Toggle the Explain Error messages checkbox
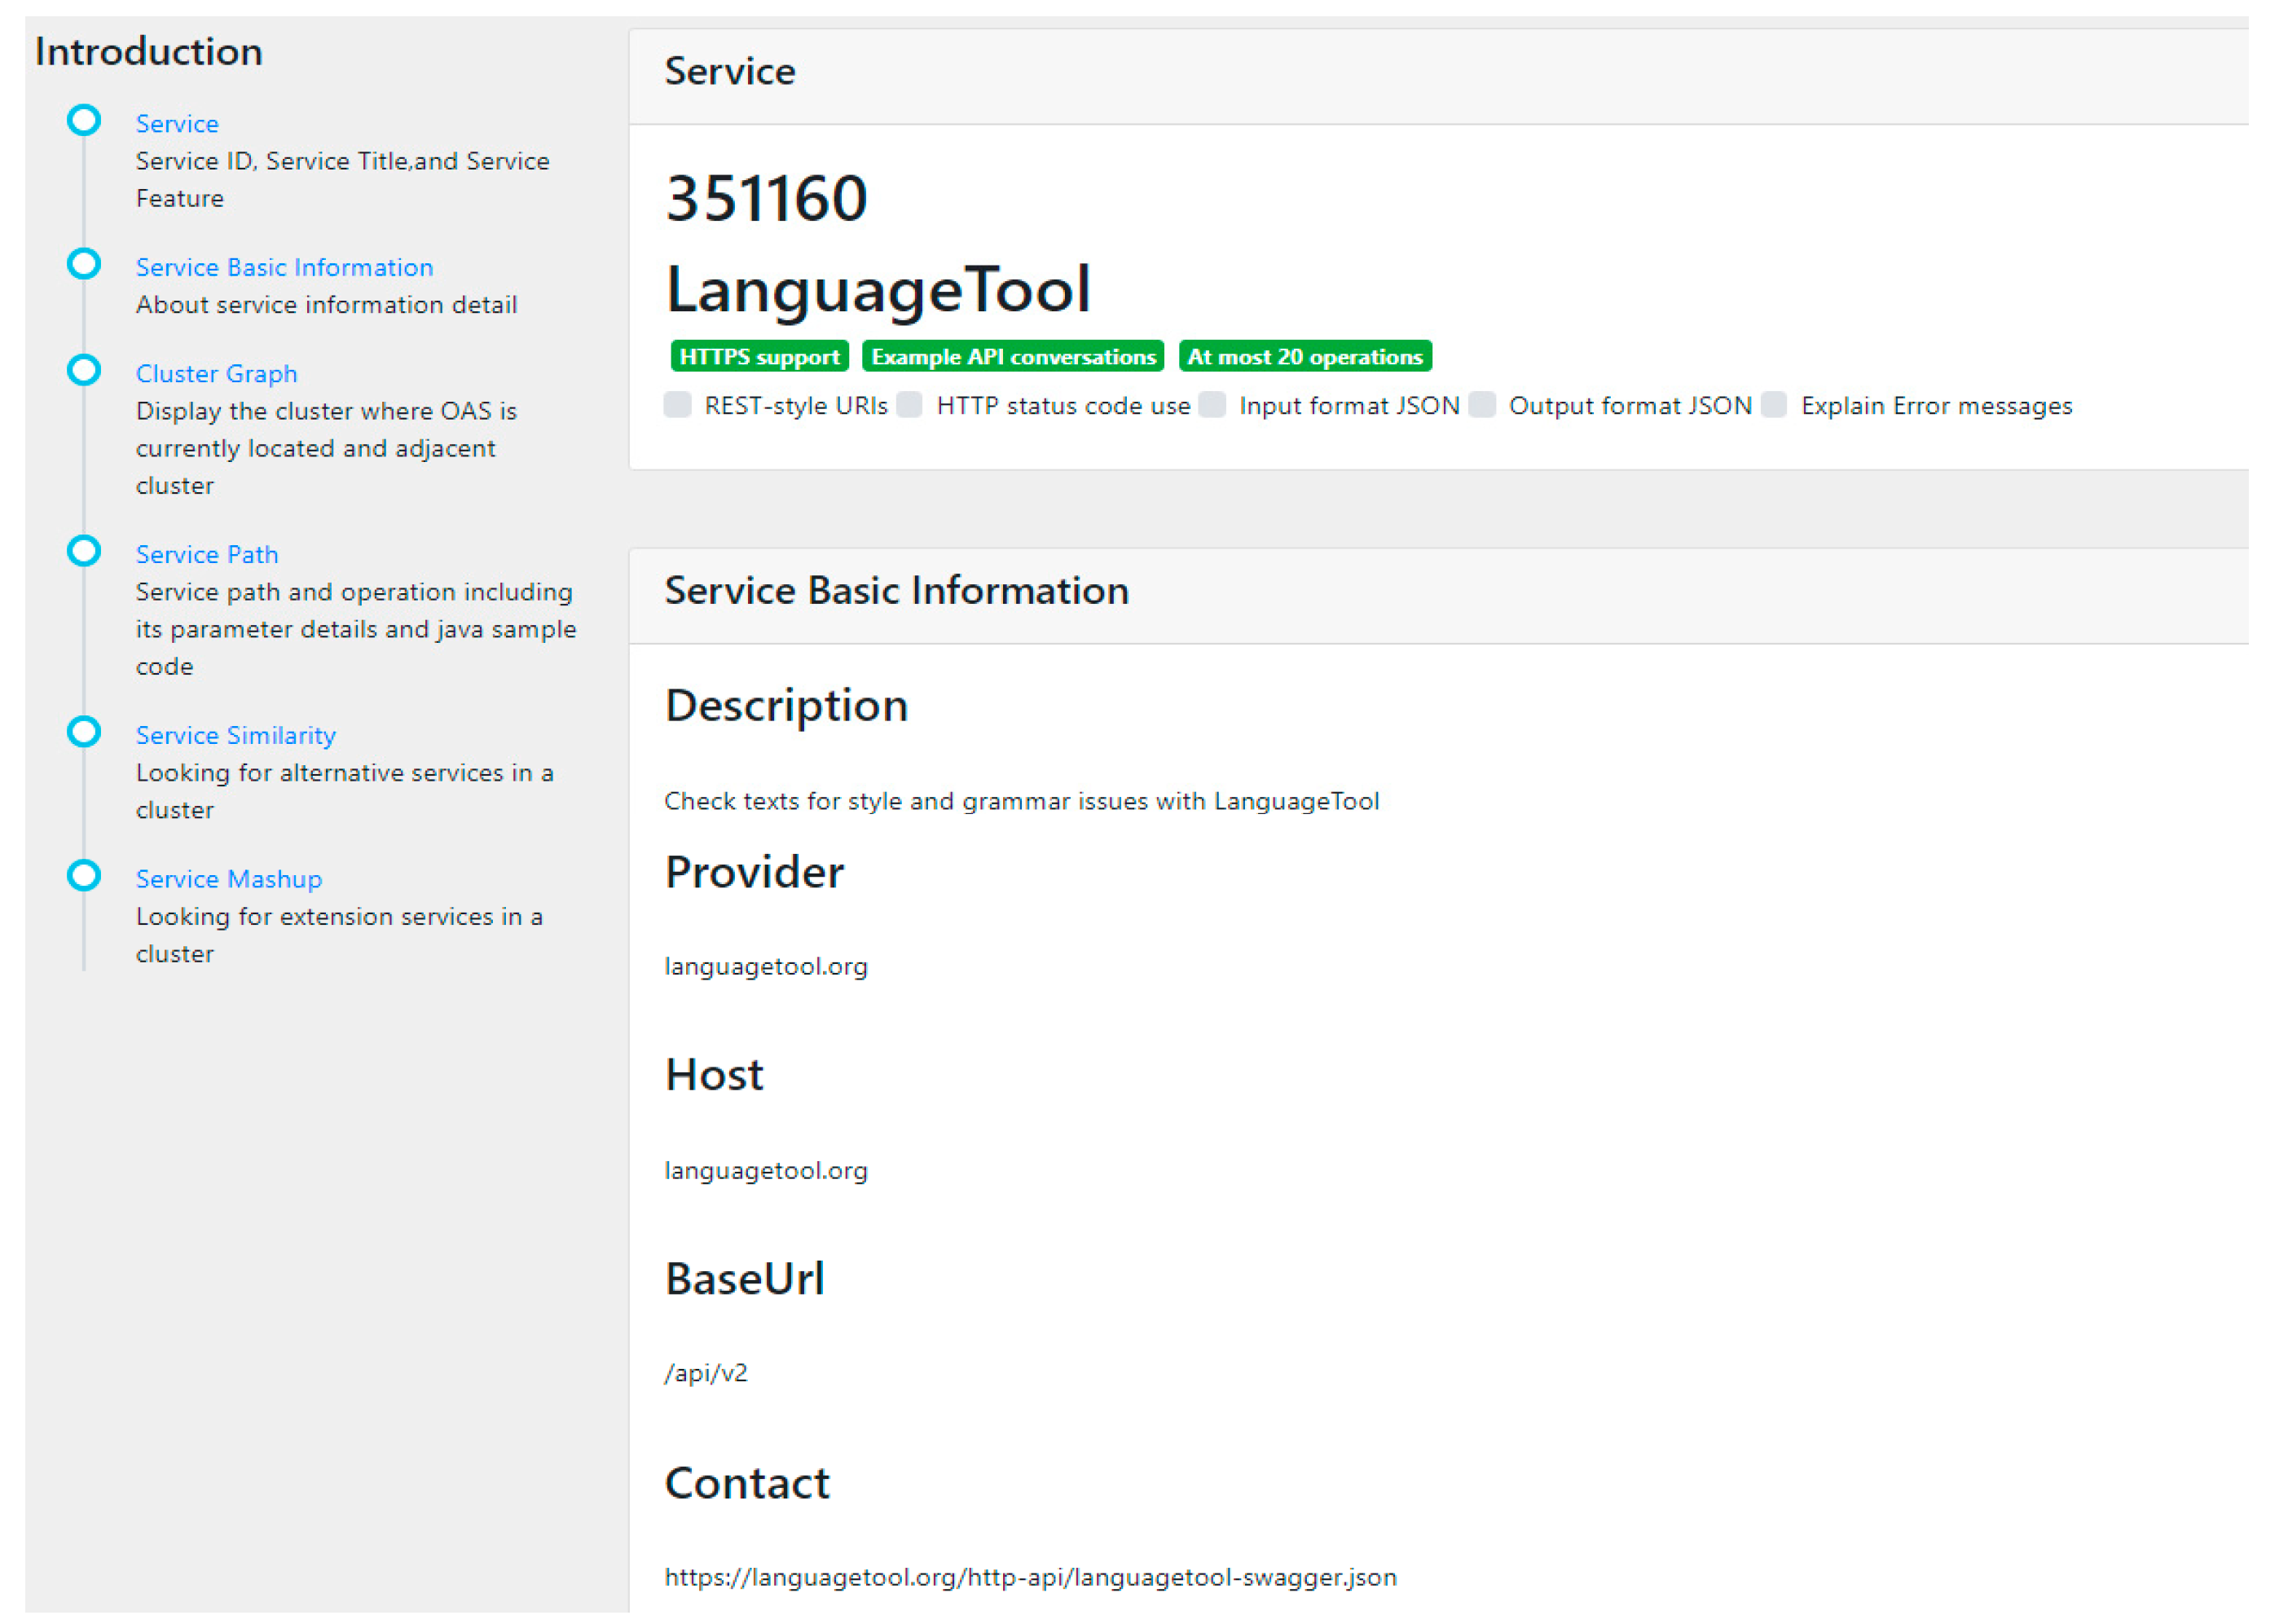The width and height of the screenshot is (2288, 1624). coord(1775,405)
